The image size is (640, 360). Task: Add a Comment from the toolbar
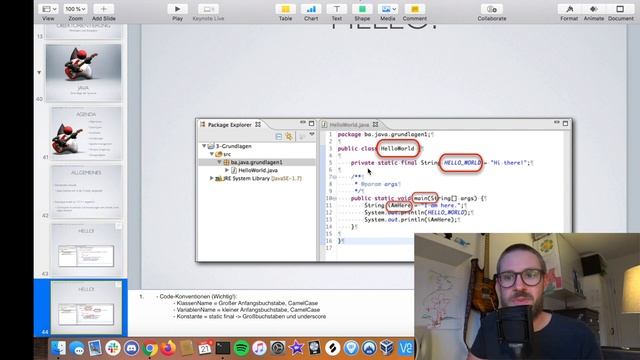point(415,9)
